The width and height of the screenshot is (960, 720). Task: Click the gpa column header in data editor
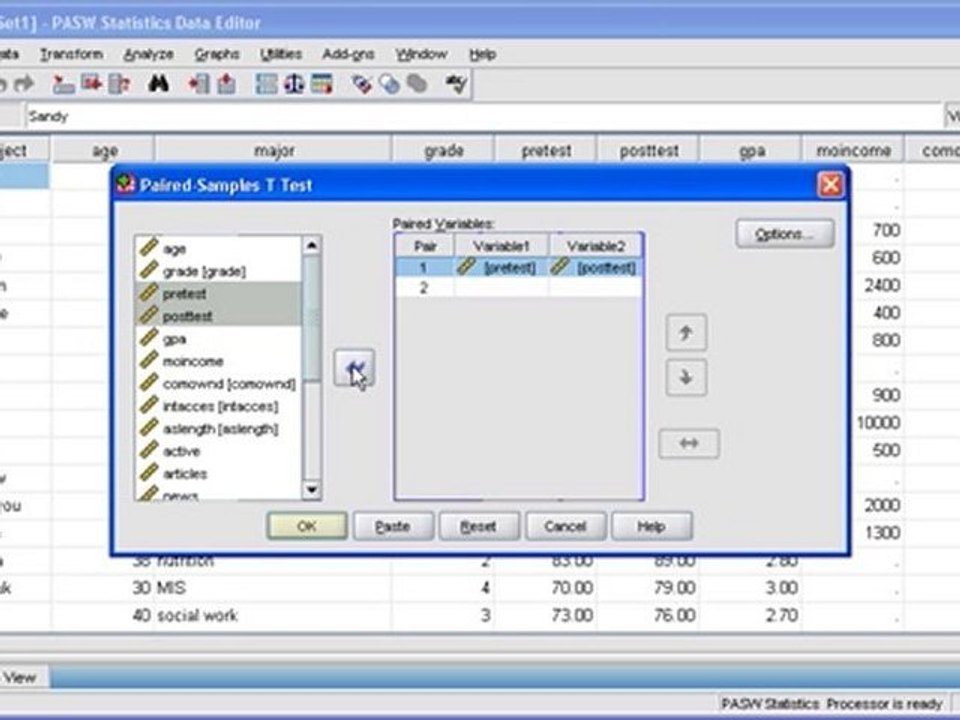click(x=751, y=151)
